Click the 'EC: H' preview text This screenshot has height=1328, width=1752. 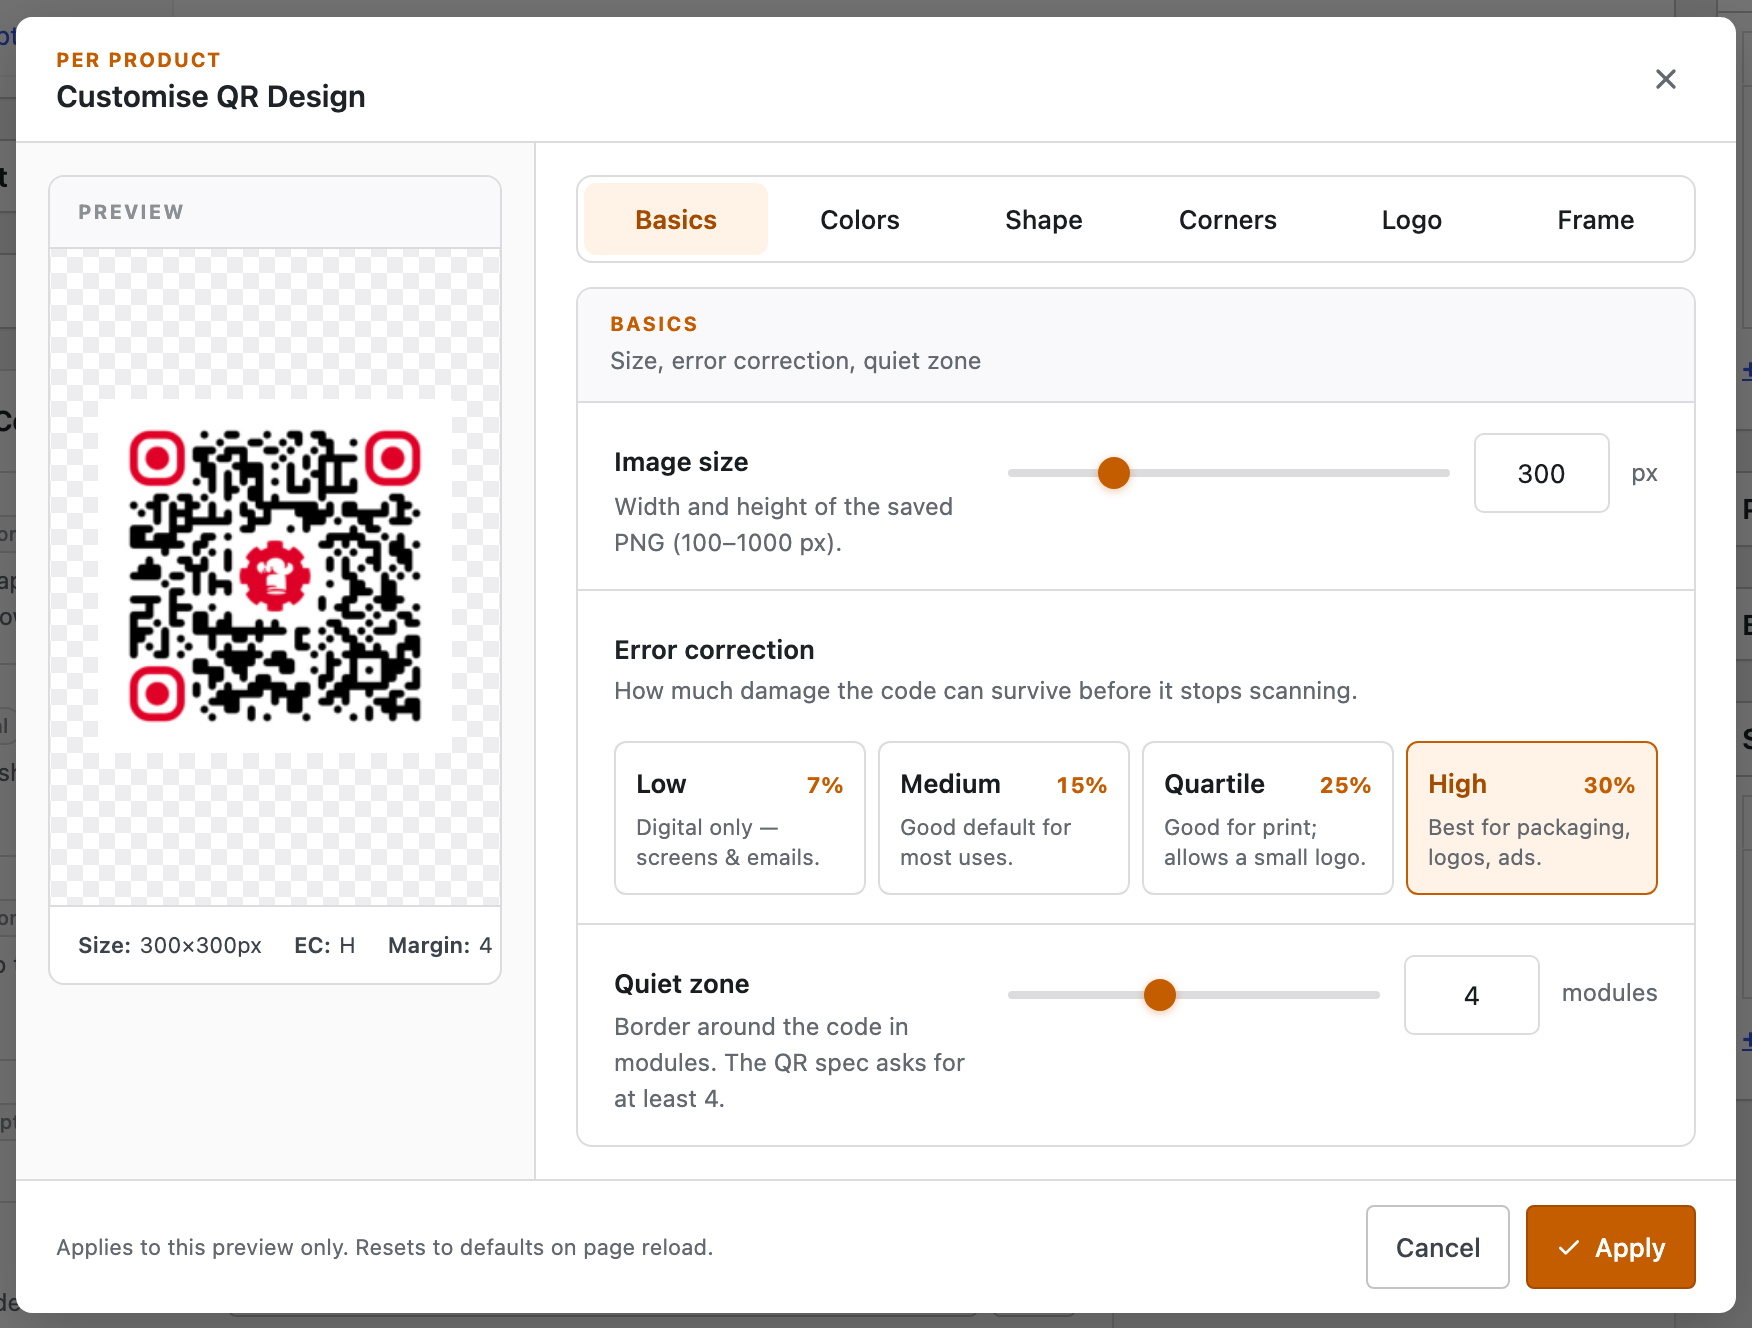pyautogui.click(x=325, y=945)
